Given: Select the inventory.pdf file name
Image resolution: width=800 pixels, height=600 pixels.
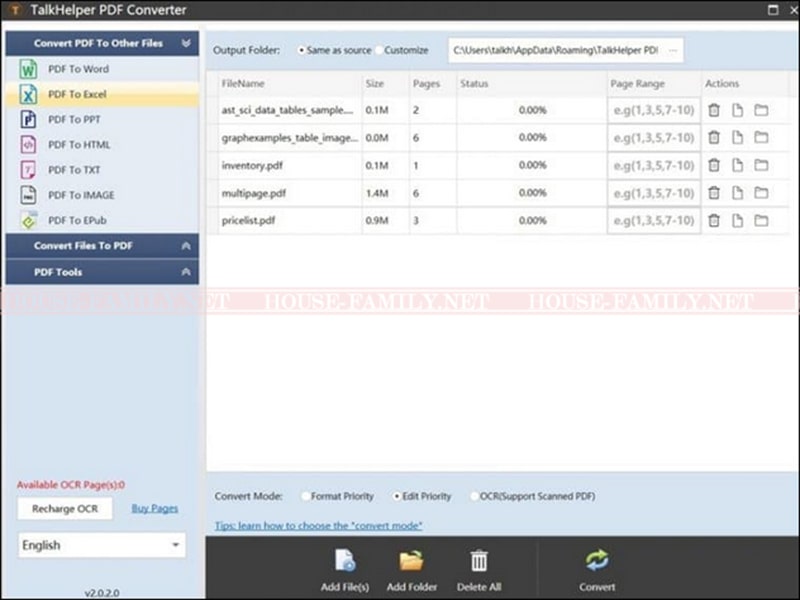Looking at the screenshot, I should tap(252, 166).
